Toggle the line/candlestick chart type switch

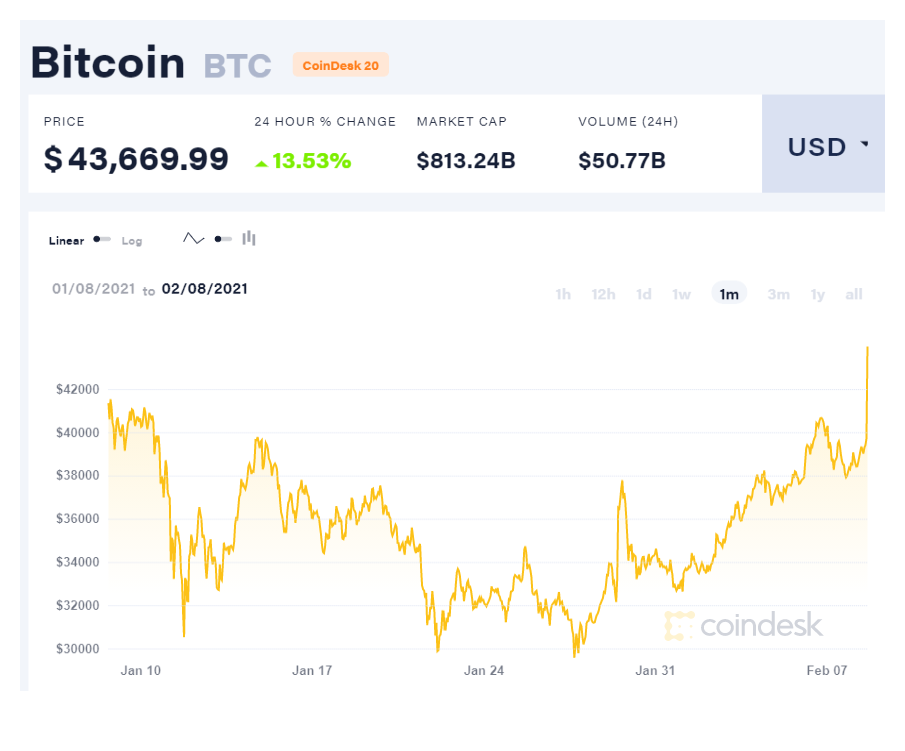[222, 239]
